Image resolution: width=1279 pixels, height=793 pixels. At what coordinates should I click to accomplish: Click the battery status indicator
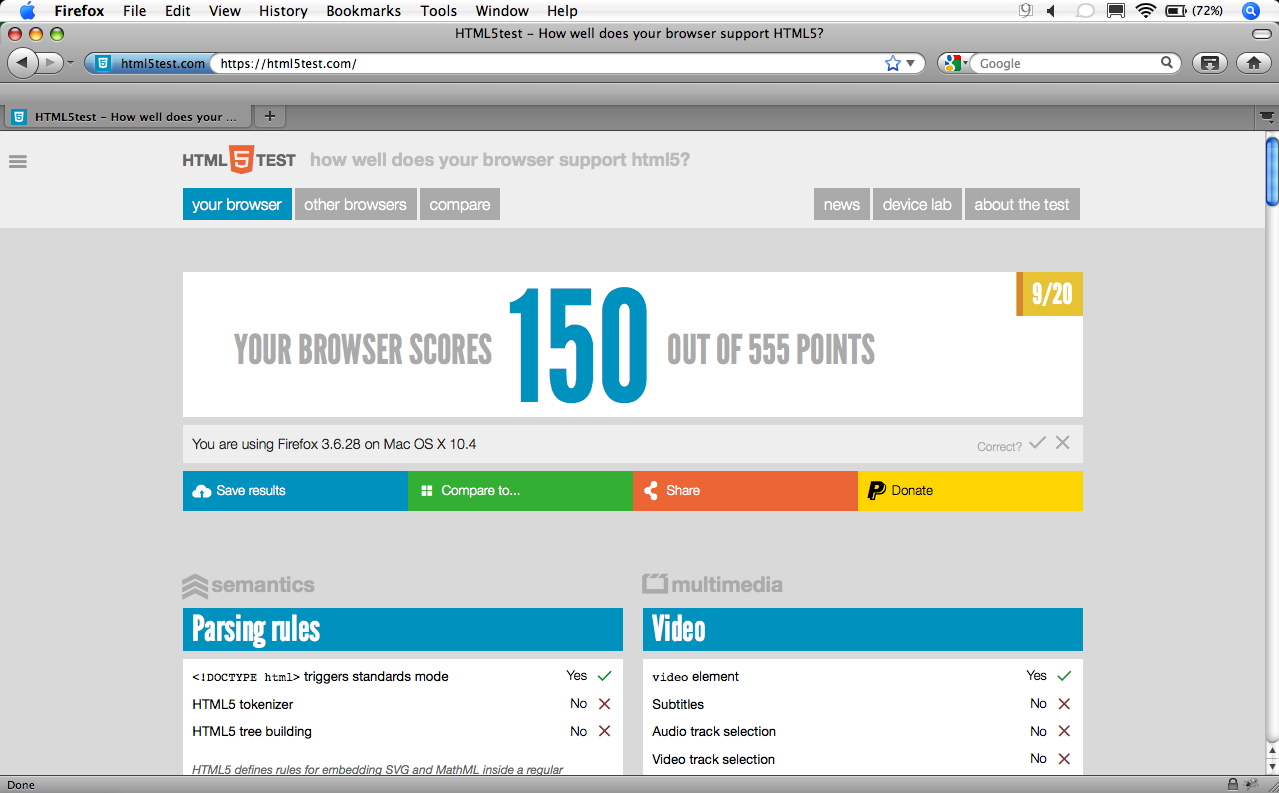pos(1194,11)
